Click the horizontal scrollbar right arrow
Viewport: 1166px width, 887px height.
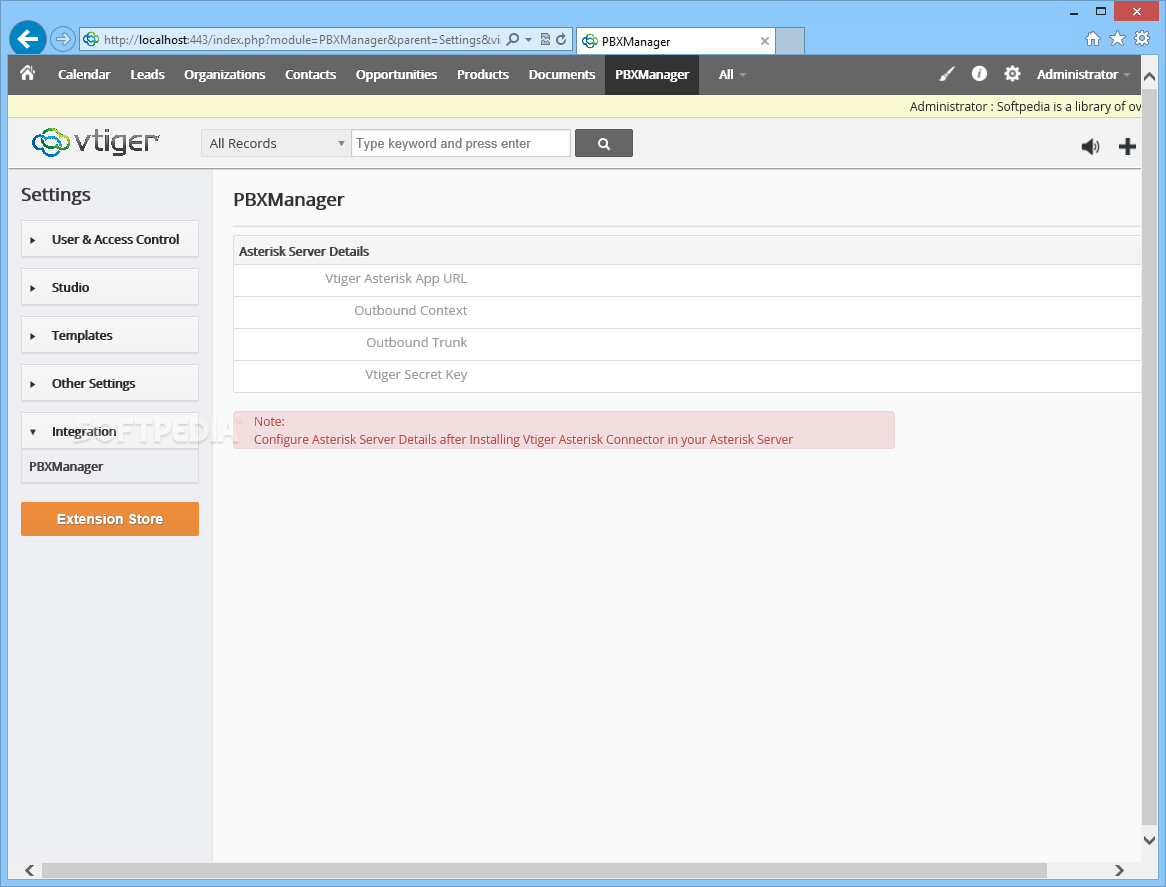pyautogui.click(x=1119, y=870)
